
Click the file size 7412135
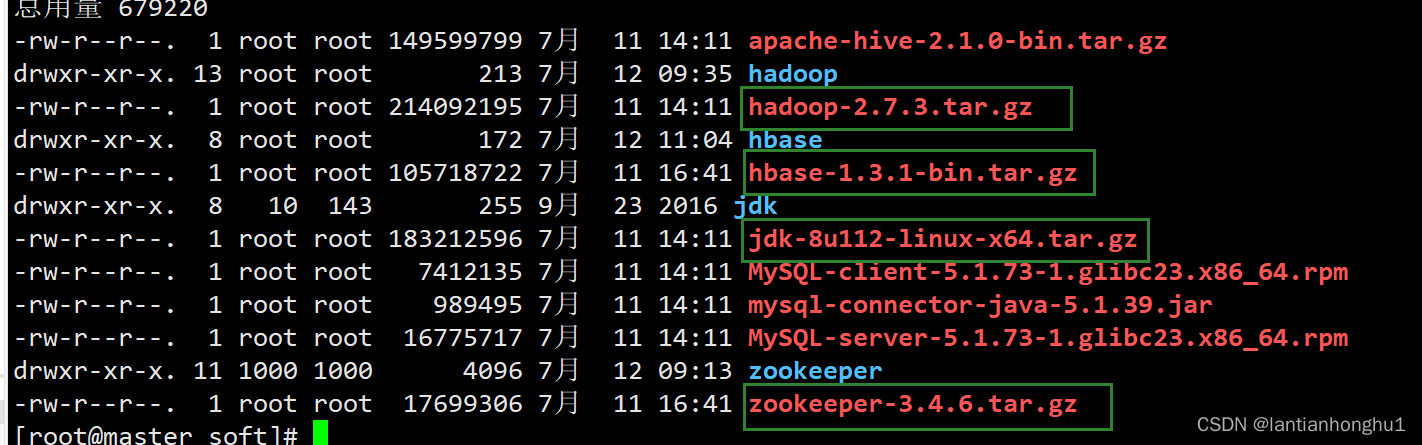point(470,272)
